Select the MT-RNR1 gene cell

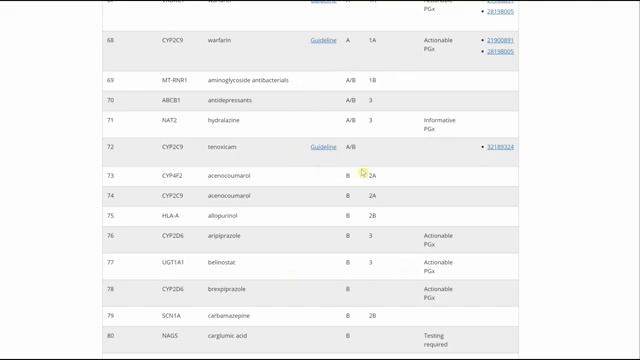click(x=174, y=80)
